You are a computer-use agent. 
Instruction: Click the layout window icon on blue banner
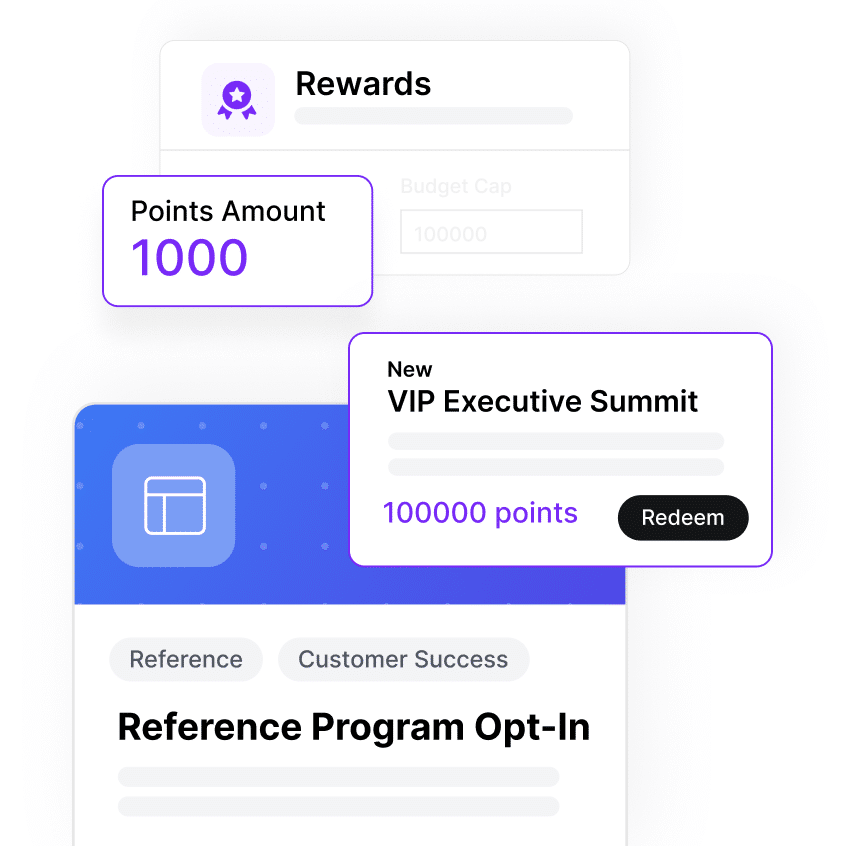[x=174, y=505]
